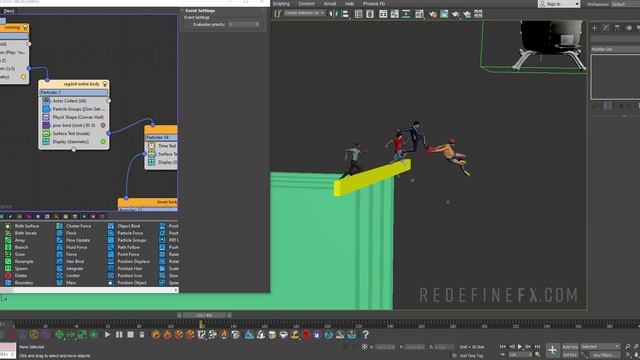640x360 pixels.
Task: Open the Modifier List dropdown
Action: pyautogui.click(x=616, y=49)
